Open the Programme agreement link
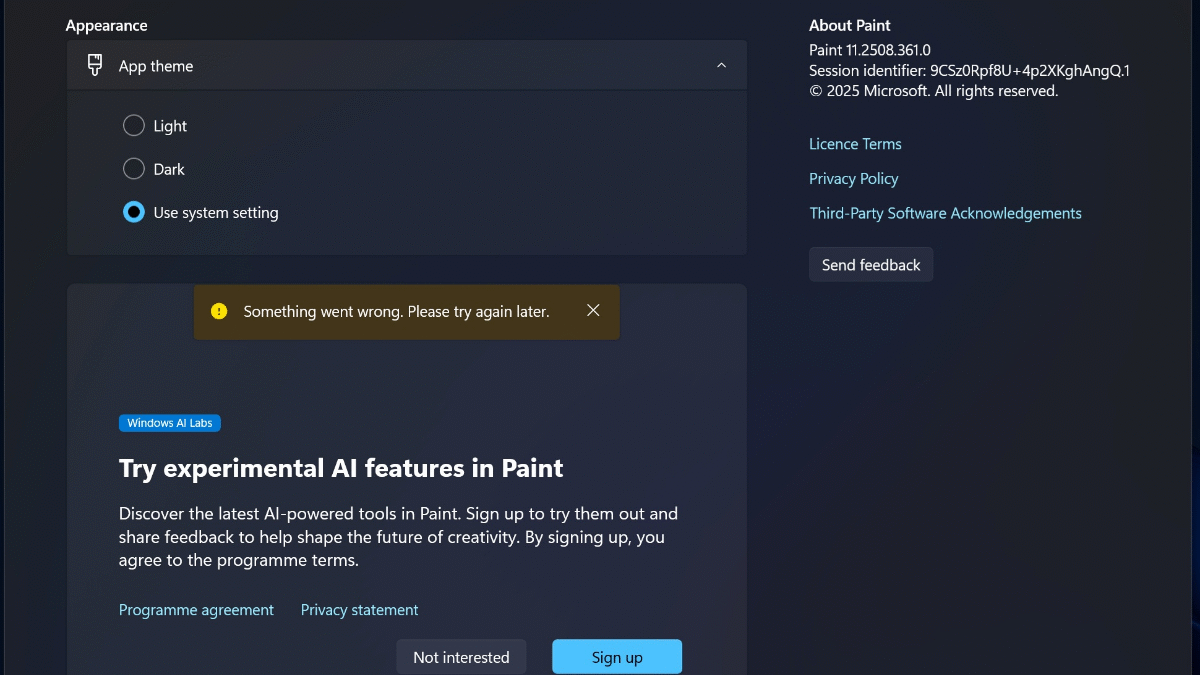This screenshot has width=1200, height=675. pos(196,610)
